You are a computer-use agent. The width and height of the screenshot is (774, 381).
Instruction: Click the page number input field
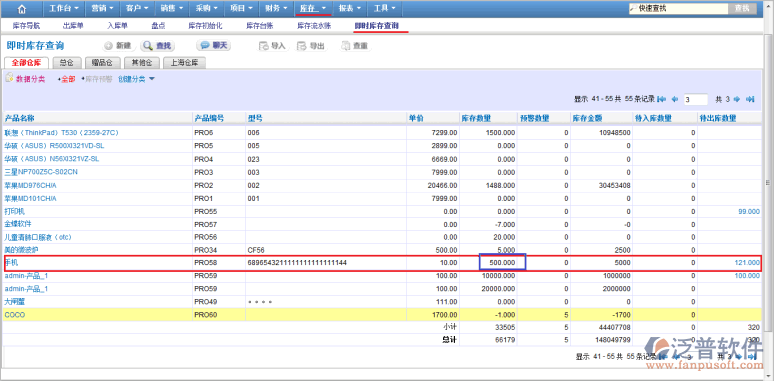point(696,99)
